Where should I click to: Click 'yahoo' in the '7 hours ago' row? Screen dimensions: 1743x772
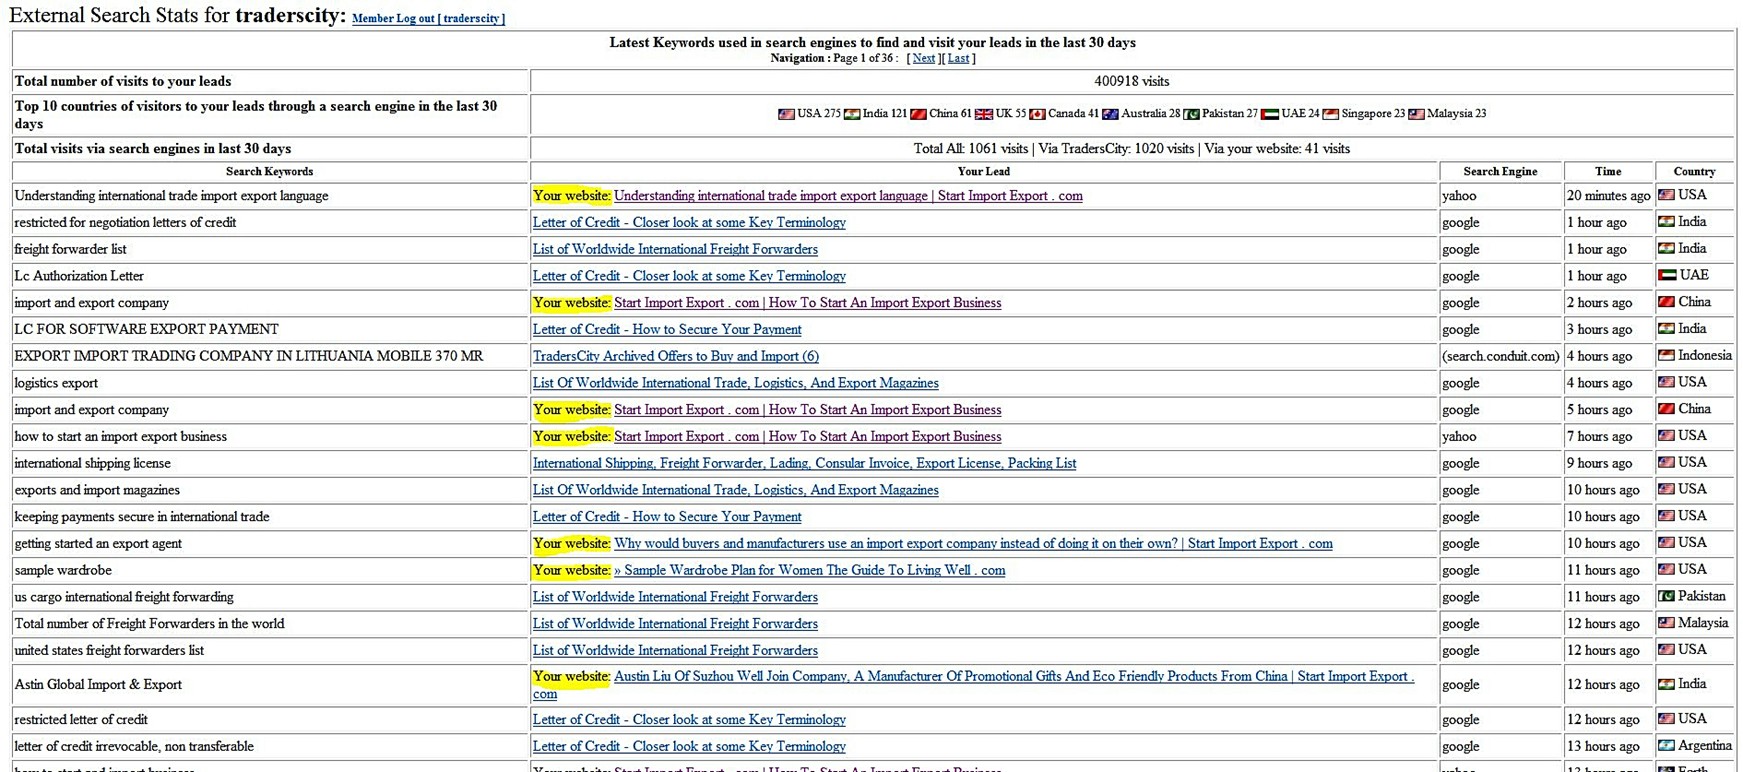click(1459, 436)
